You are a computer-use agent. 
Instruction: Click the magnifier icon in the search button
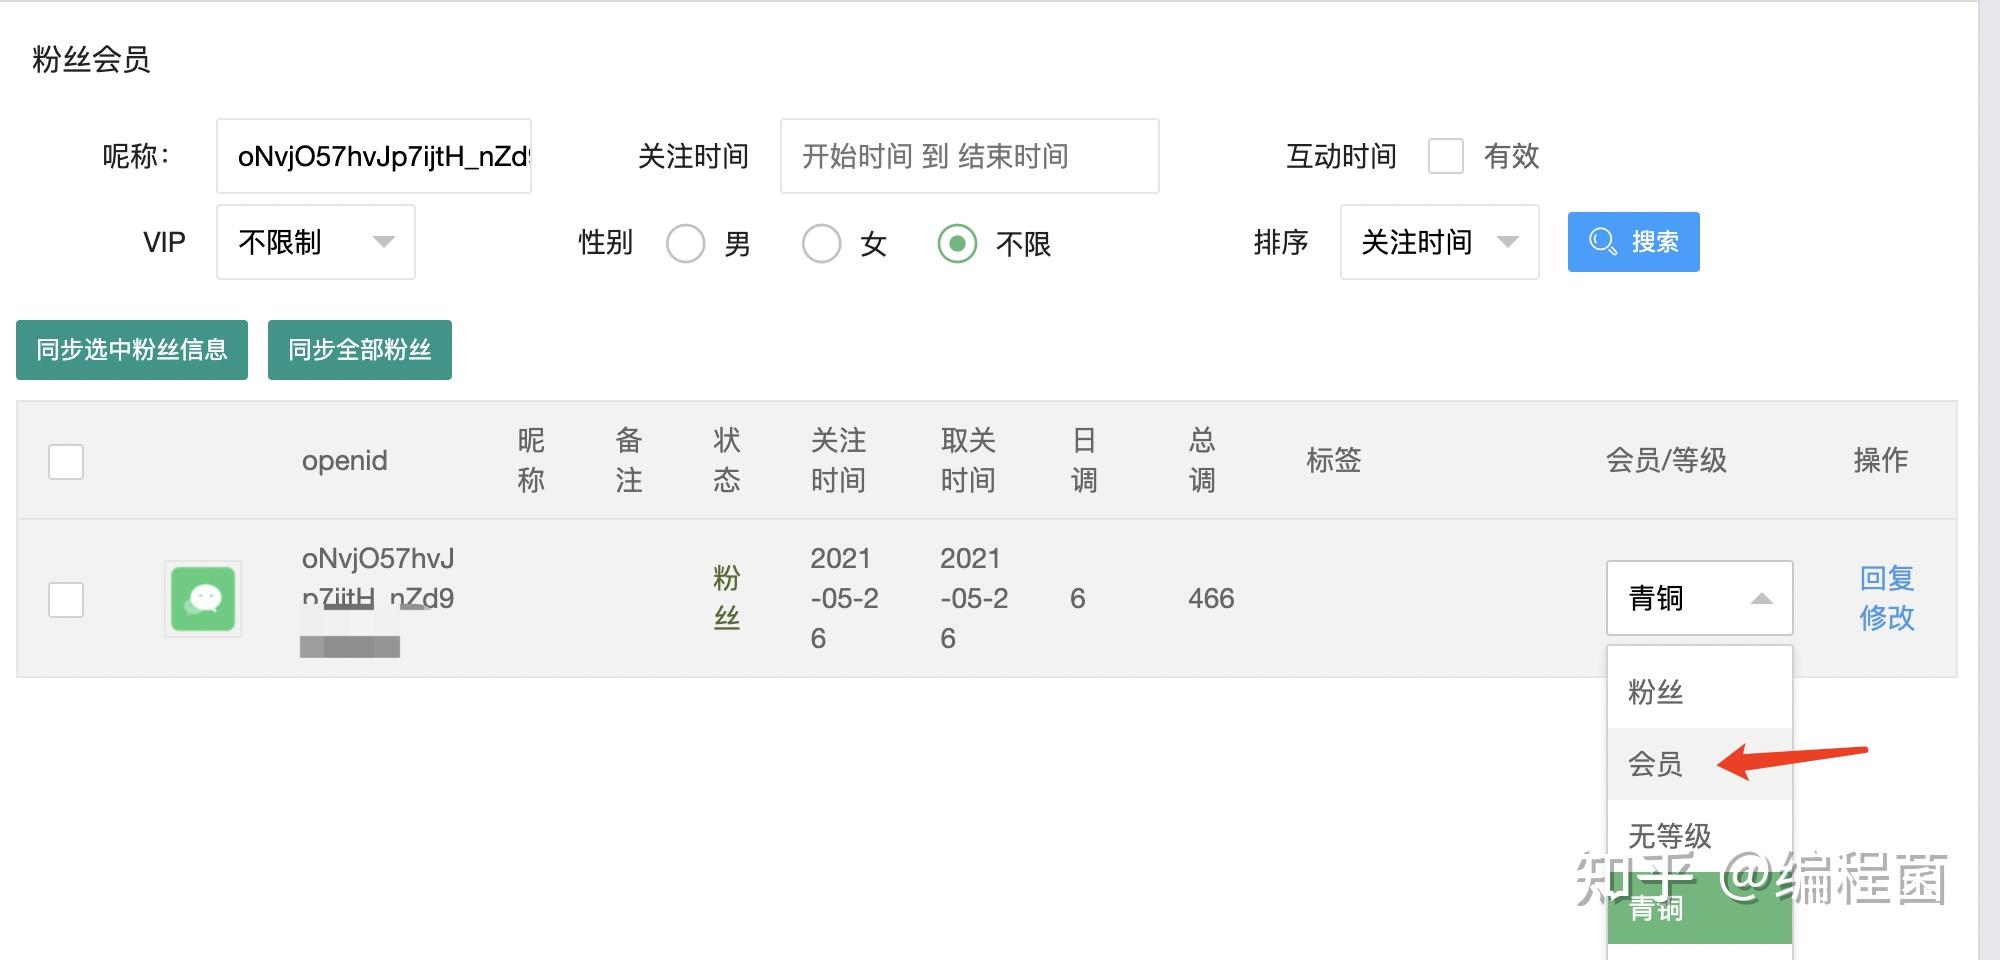1602,242
